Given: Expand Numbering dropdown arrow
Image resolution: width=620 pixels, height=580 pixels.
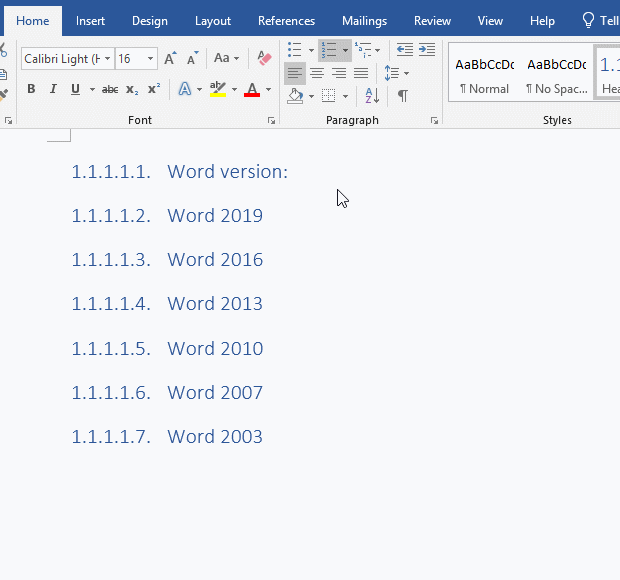Looking at the screenshot, I should click(x=346, y=50).
